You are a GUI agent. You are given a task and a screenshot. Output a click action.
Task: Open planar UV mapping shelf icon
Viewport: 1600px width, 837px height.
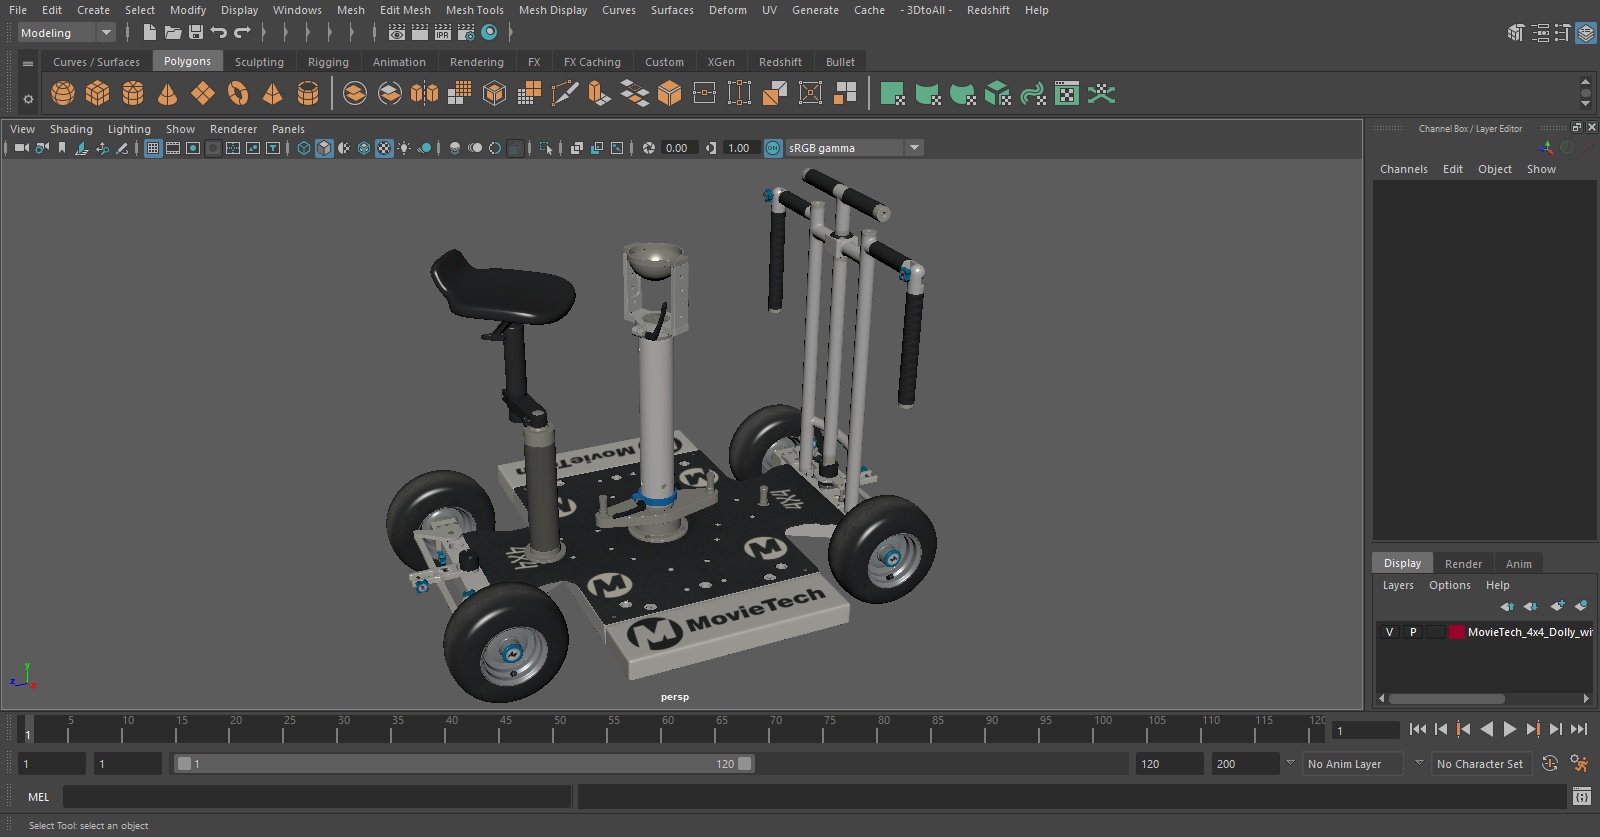(893, 94)
